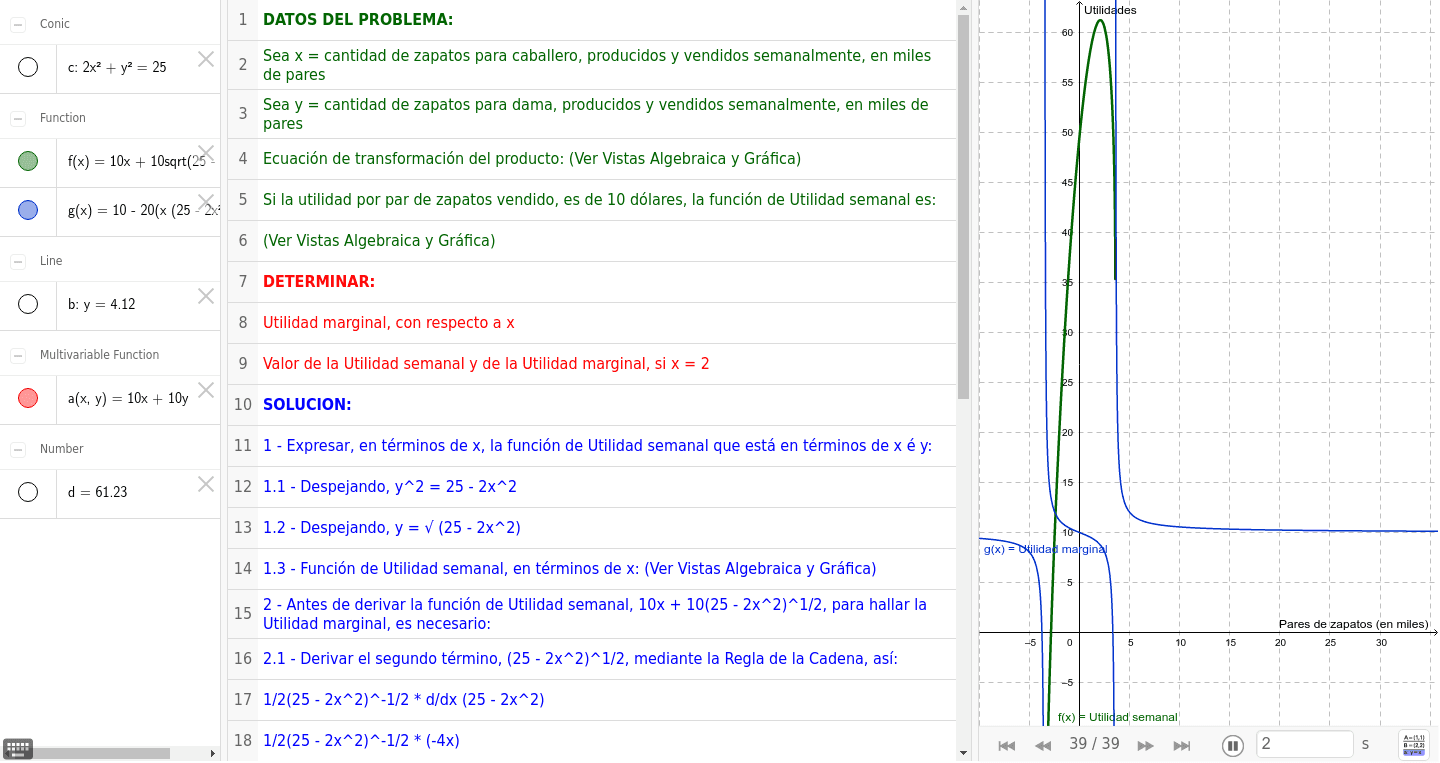Screen dimensions: 1440x763
Task: Click the DETERMINAR heading row
Action: coord(592,282)
